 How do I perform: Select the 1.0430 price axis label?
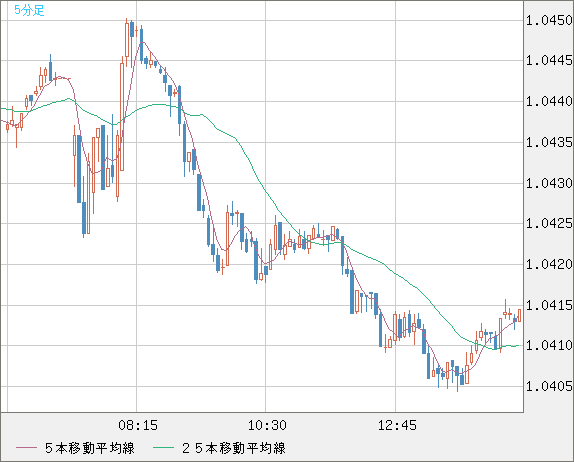point(549,183)
